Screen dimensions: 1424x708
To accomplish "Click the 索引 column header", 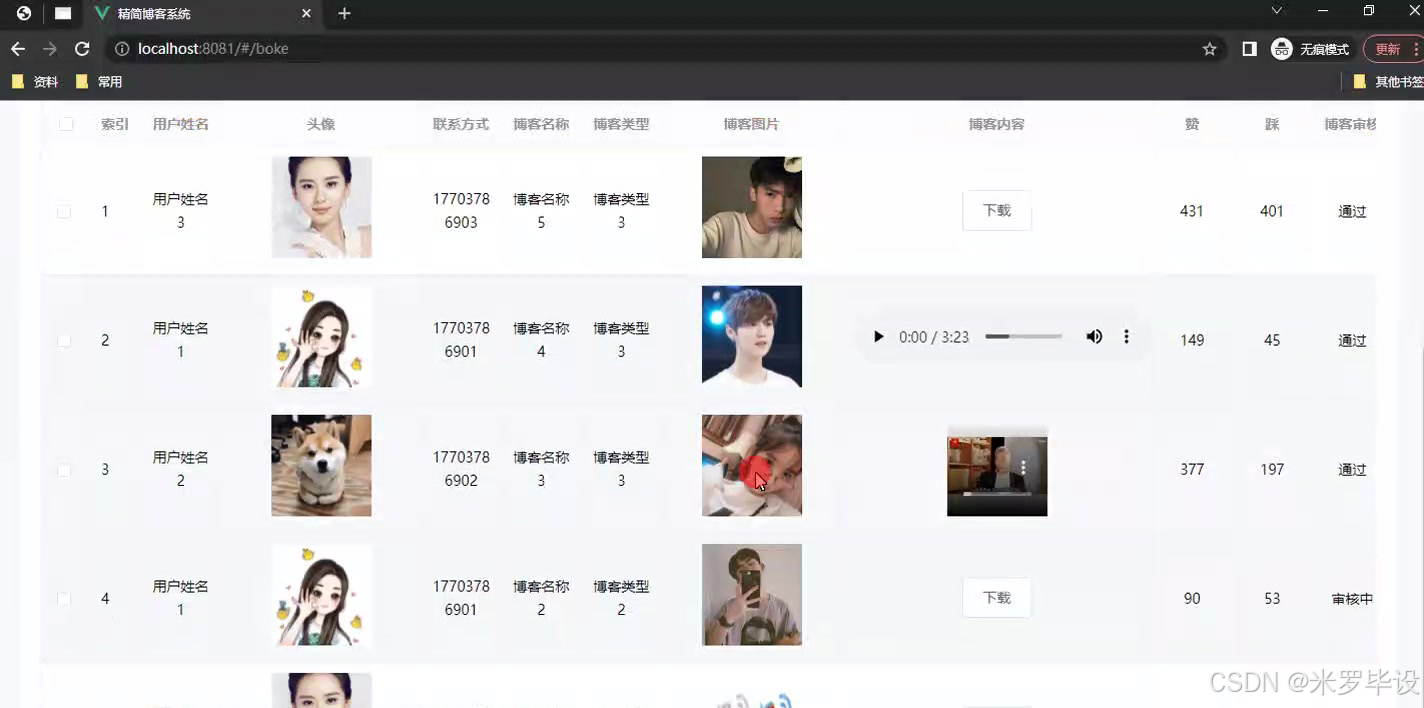I will [x=115, y=124].
